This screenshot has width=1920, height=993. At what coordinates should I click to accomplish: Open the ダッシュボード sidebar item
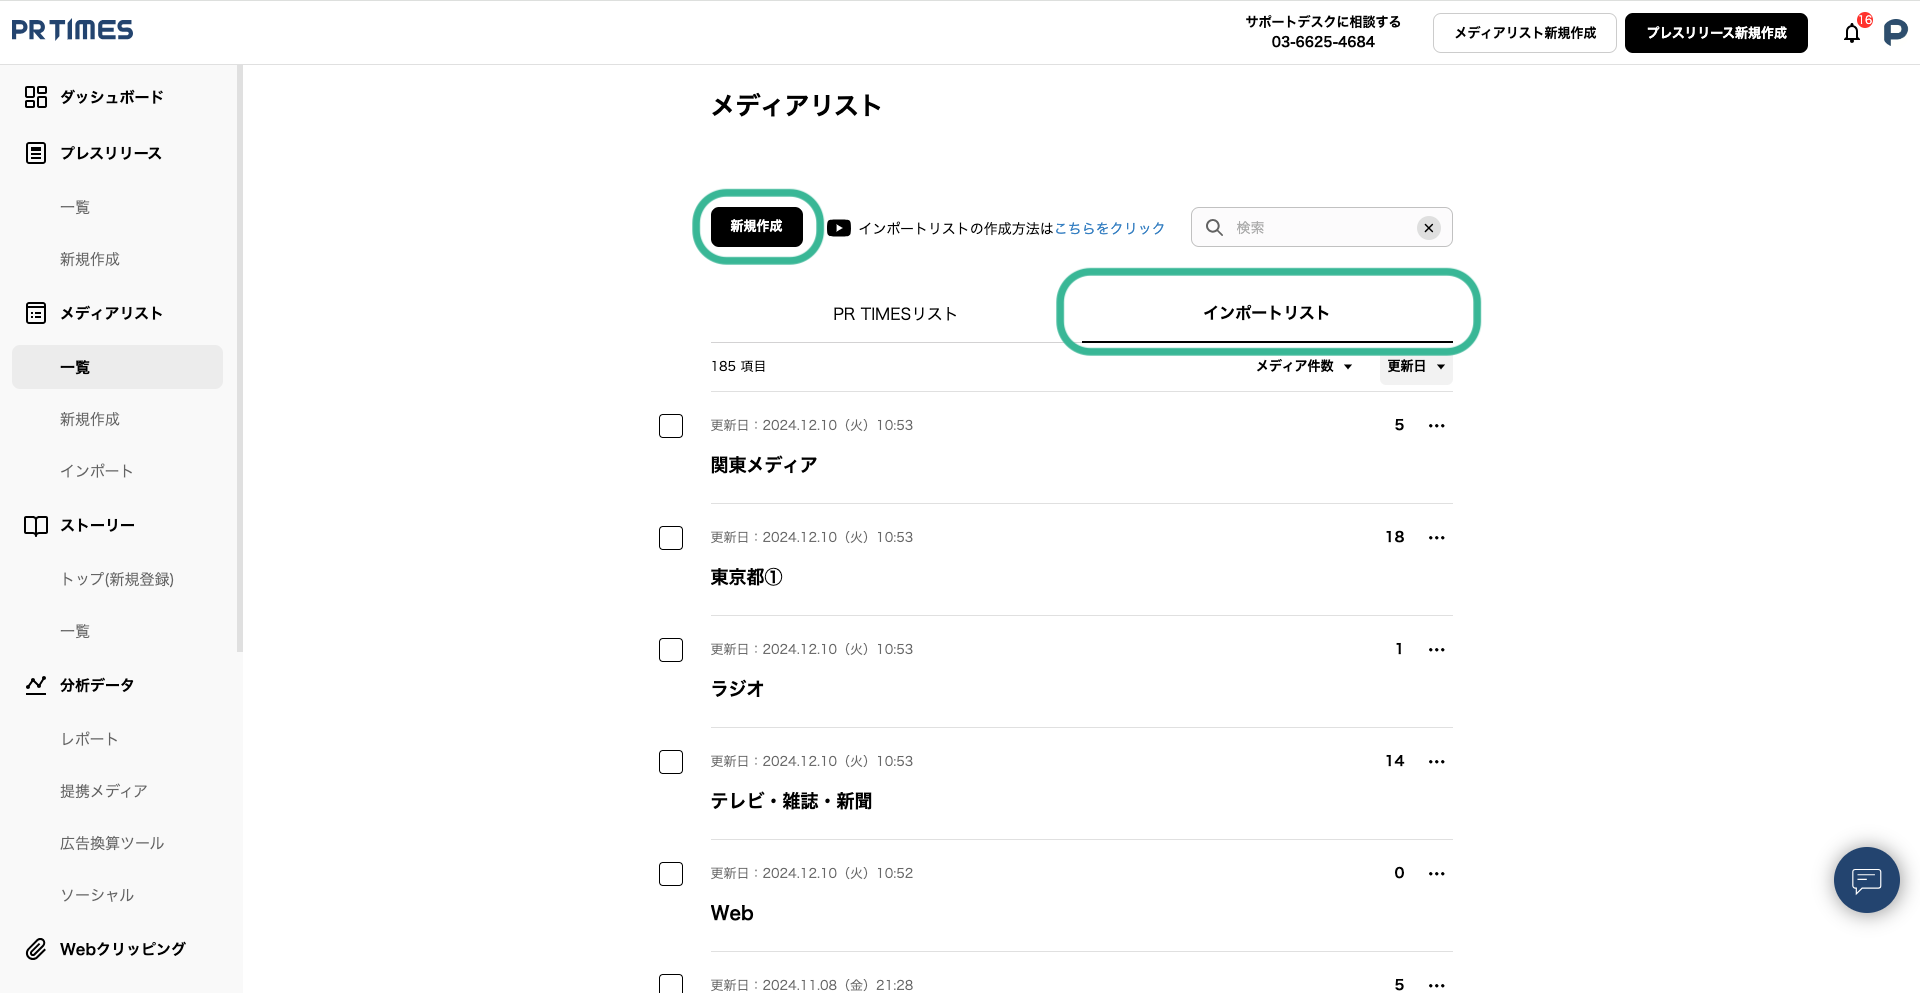(111, 97)
